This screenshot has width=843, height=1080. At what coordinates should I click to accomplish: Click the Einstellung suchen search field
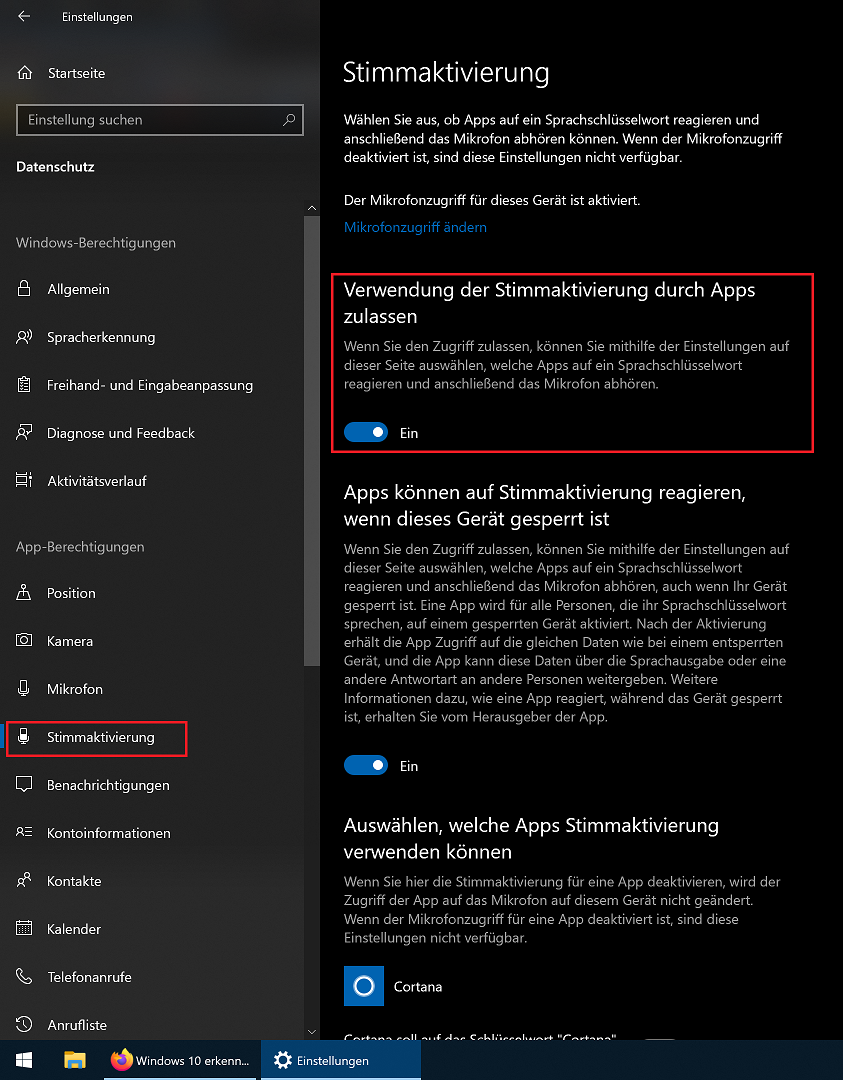[160, 120]
